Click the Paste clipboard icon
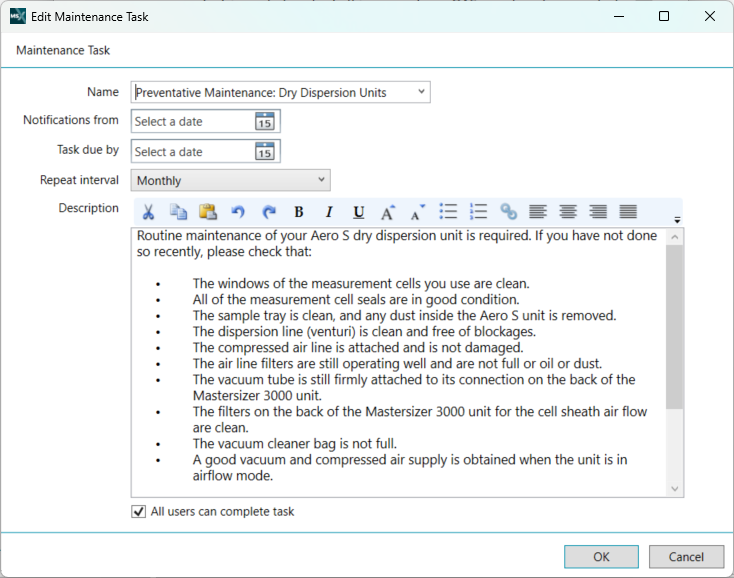Screen dimensions: 734x578 click(208, 212)
